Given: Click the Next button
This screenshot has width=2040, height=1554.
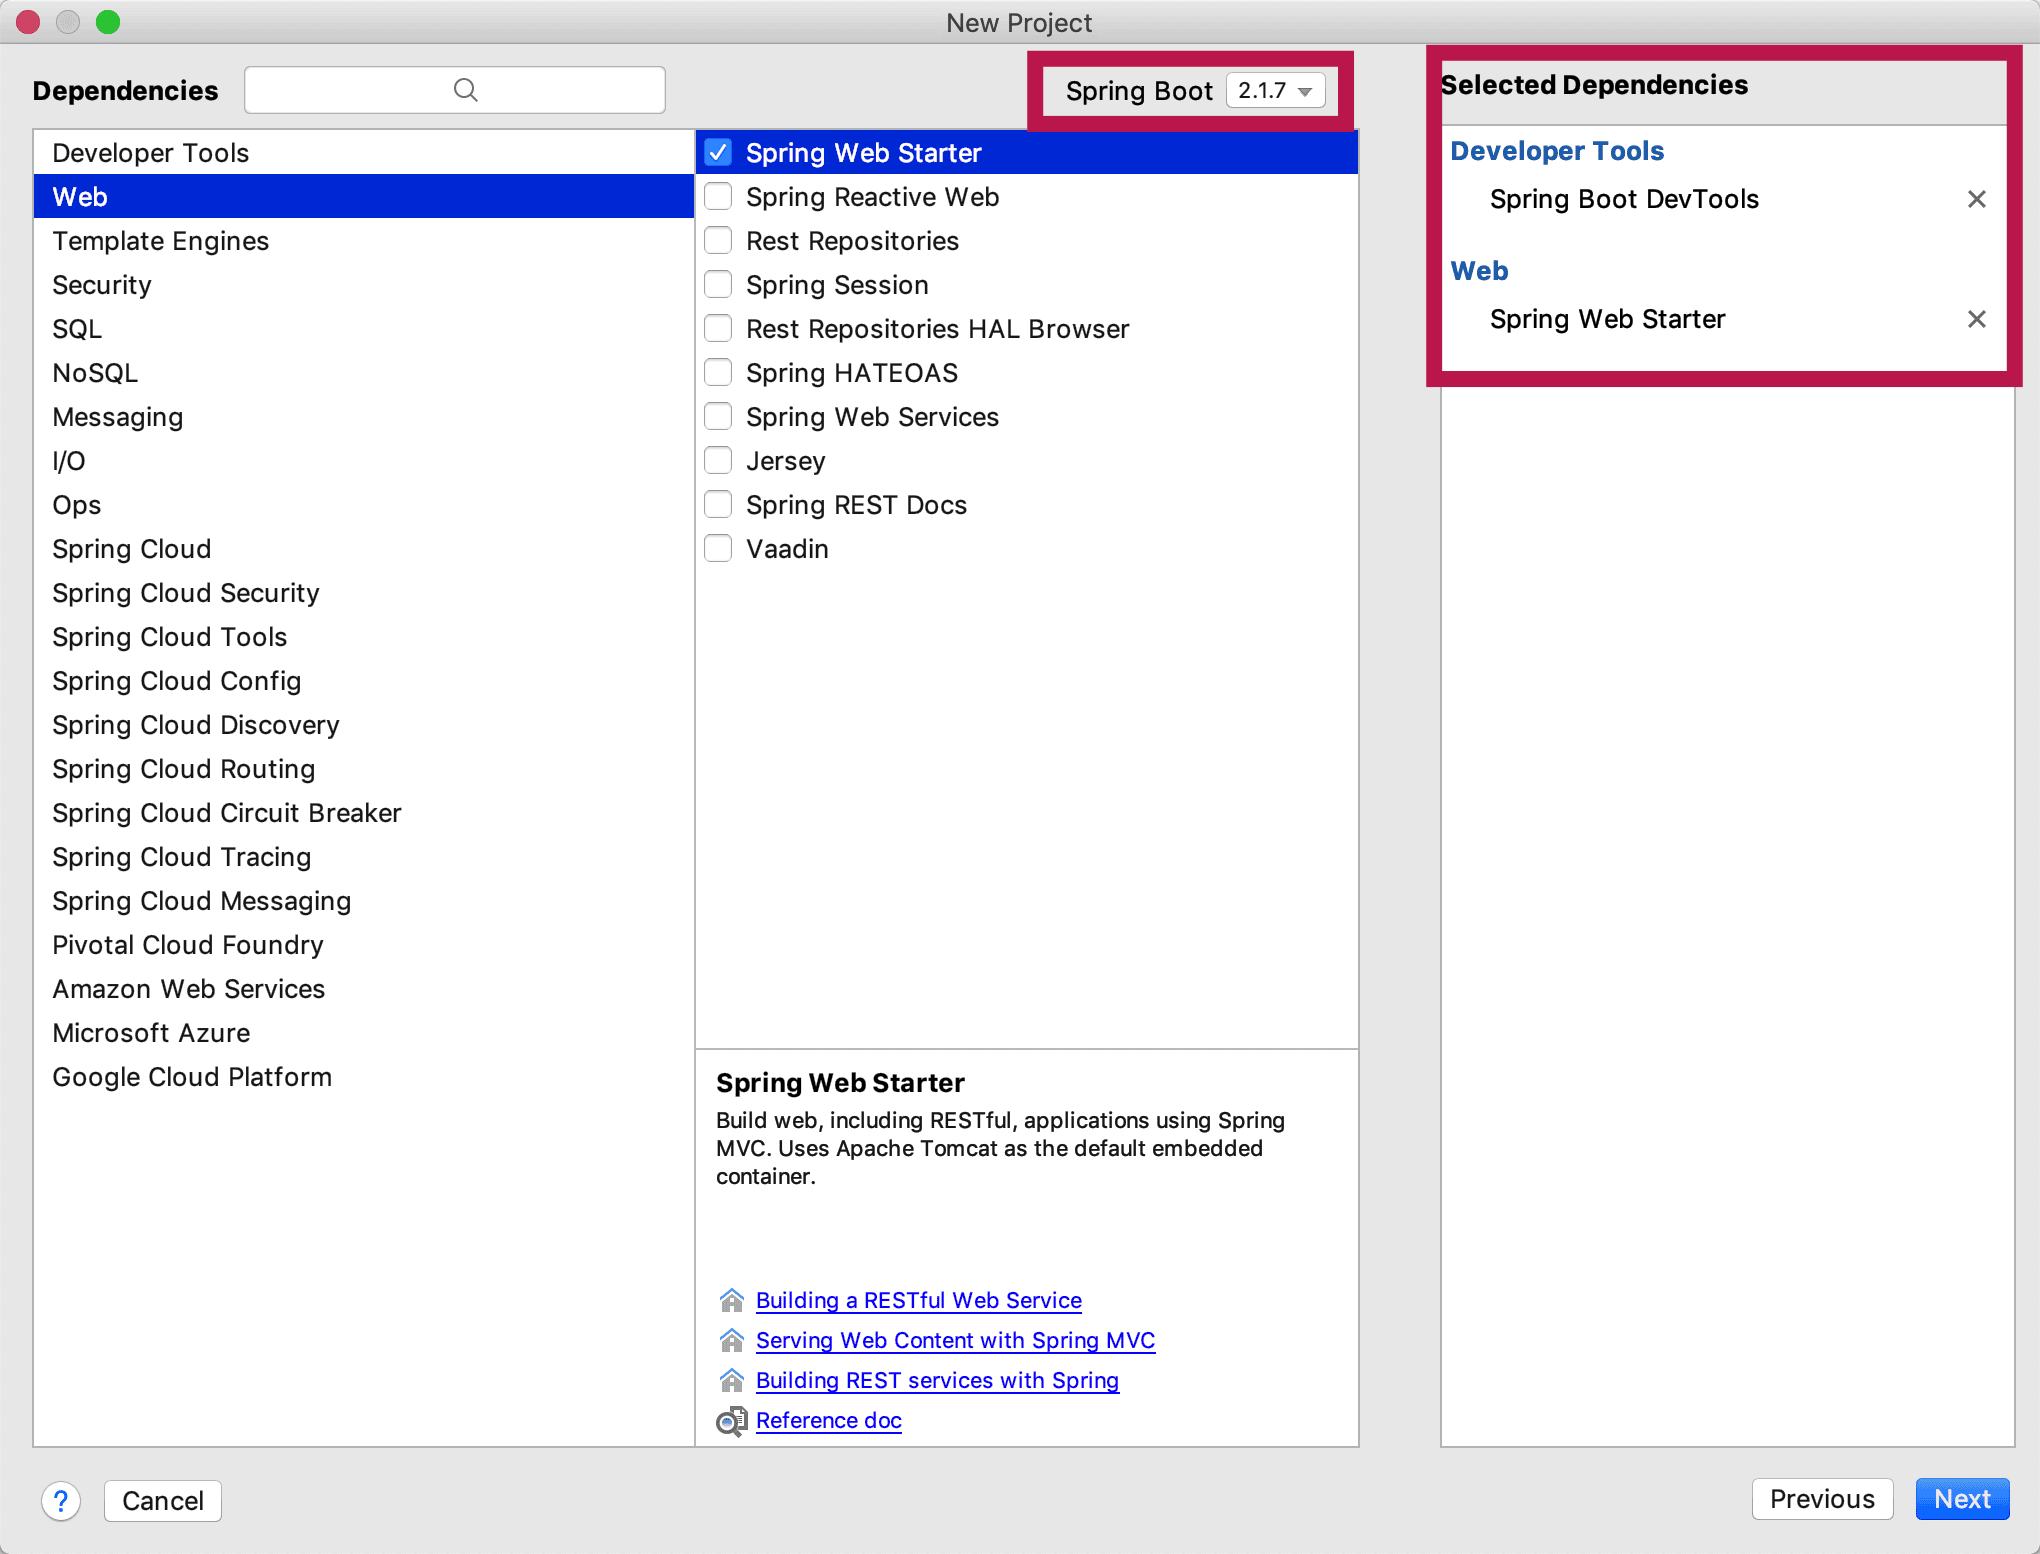Looking at the screenshot, I should click(1961, 1499).
